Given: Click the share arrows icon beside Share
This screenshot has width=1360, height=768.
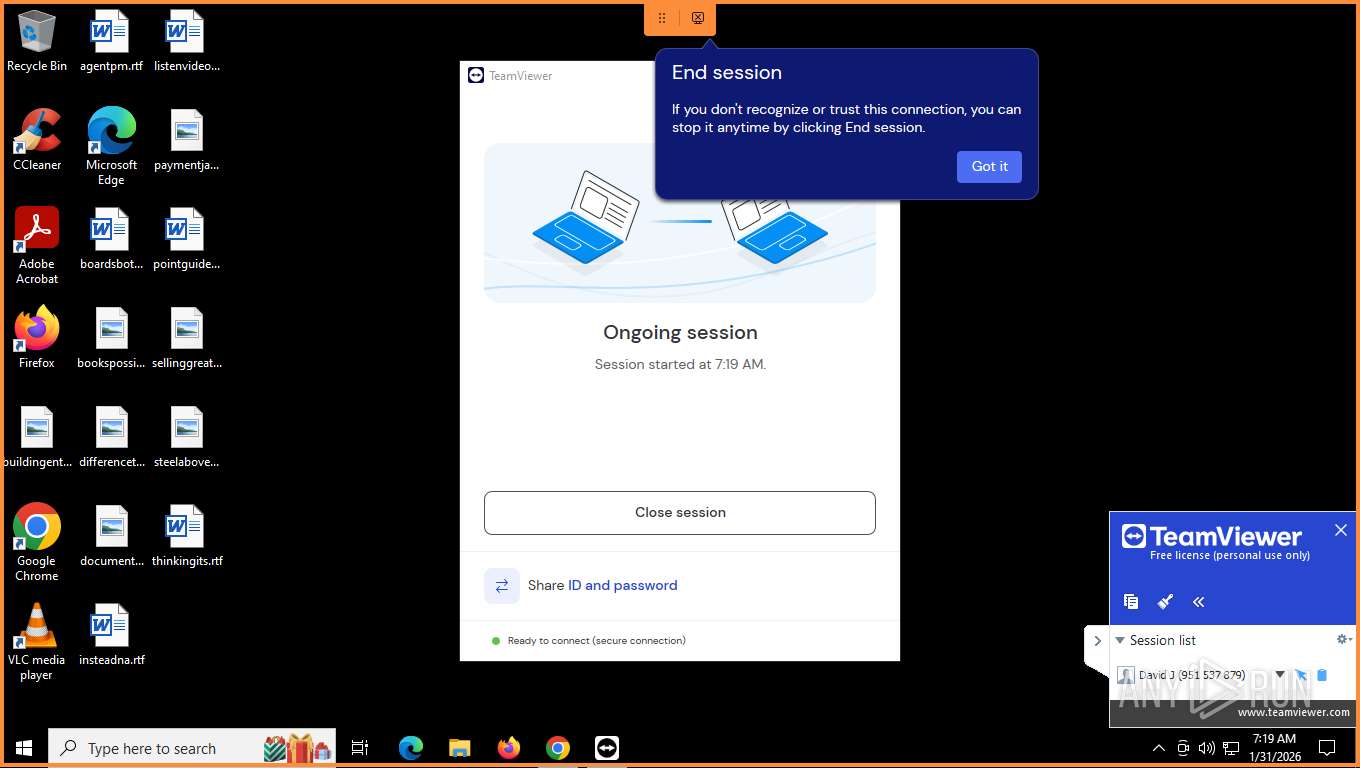Looking at the screenshot, I should (502, 586).
